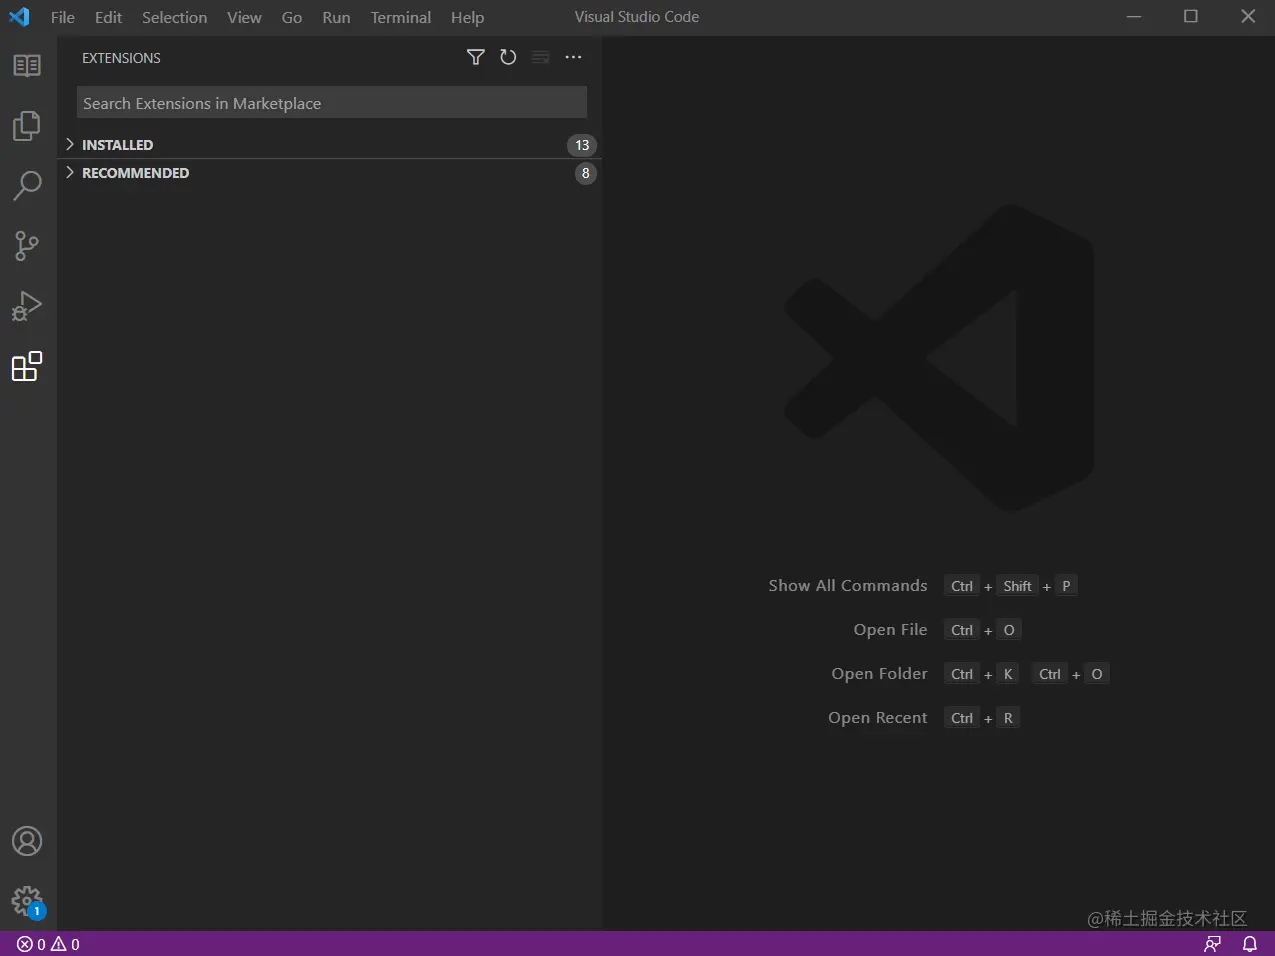Open the Accounts icon
Viewport: 1275px width, 956px height.
pyautogui.click(x=27, y=841)
